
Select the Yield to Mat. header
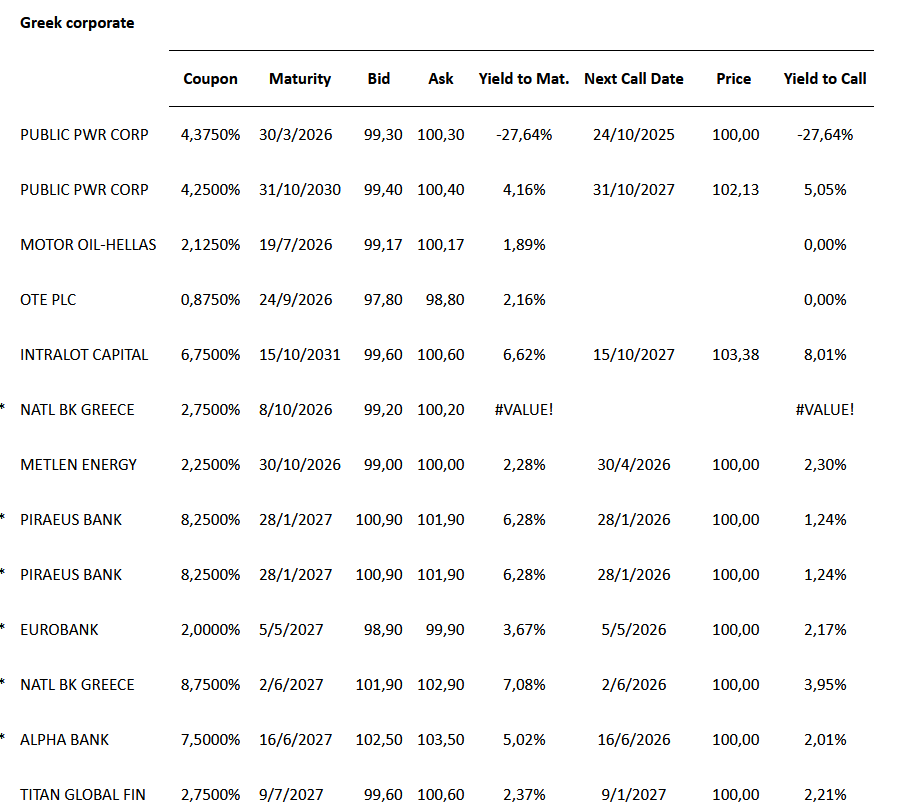[524, 79]
